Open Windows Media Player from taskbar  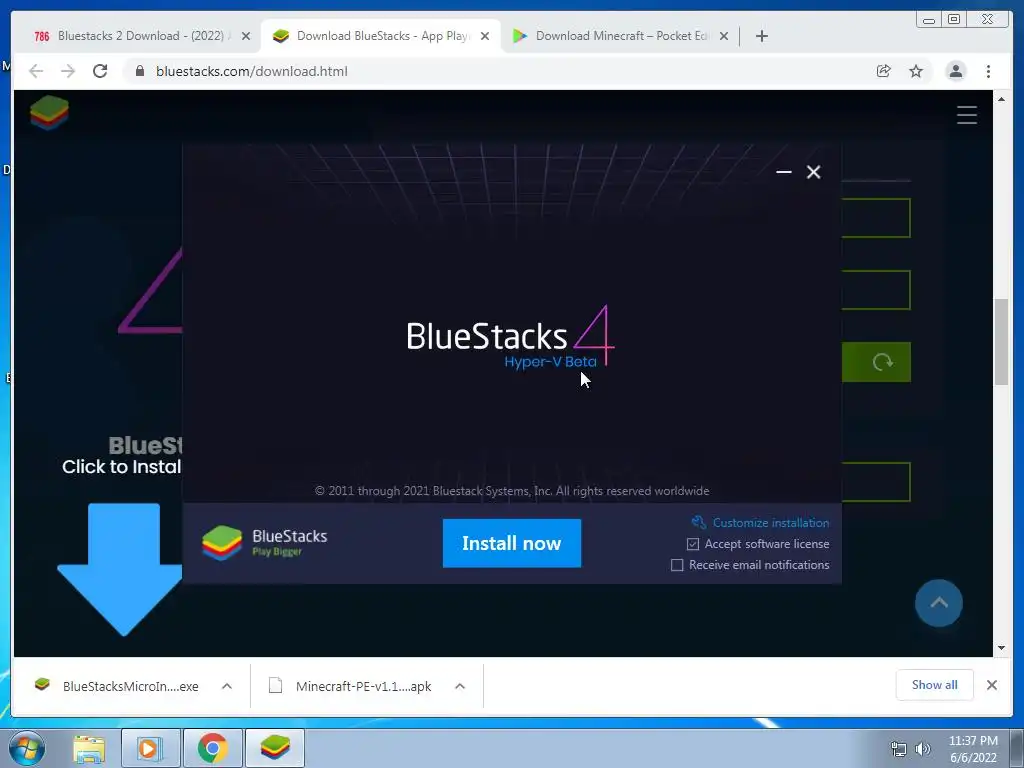pyautogui.click(x=150, y=749)
